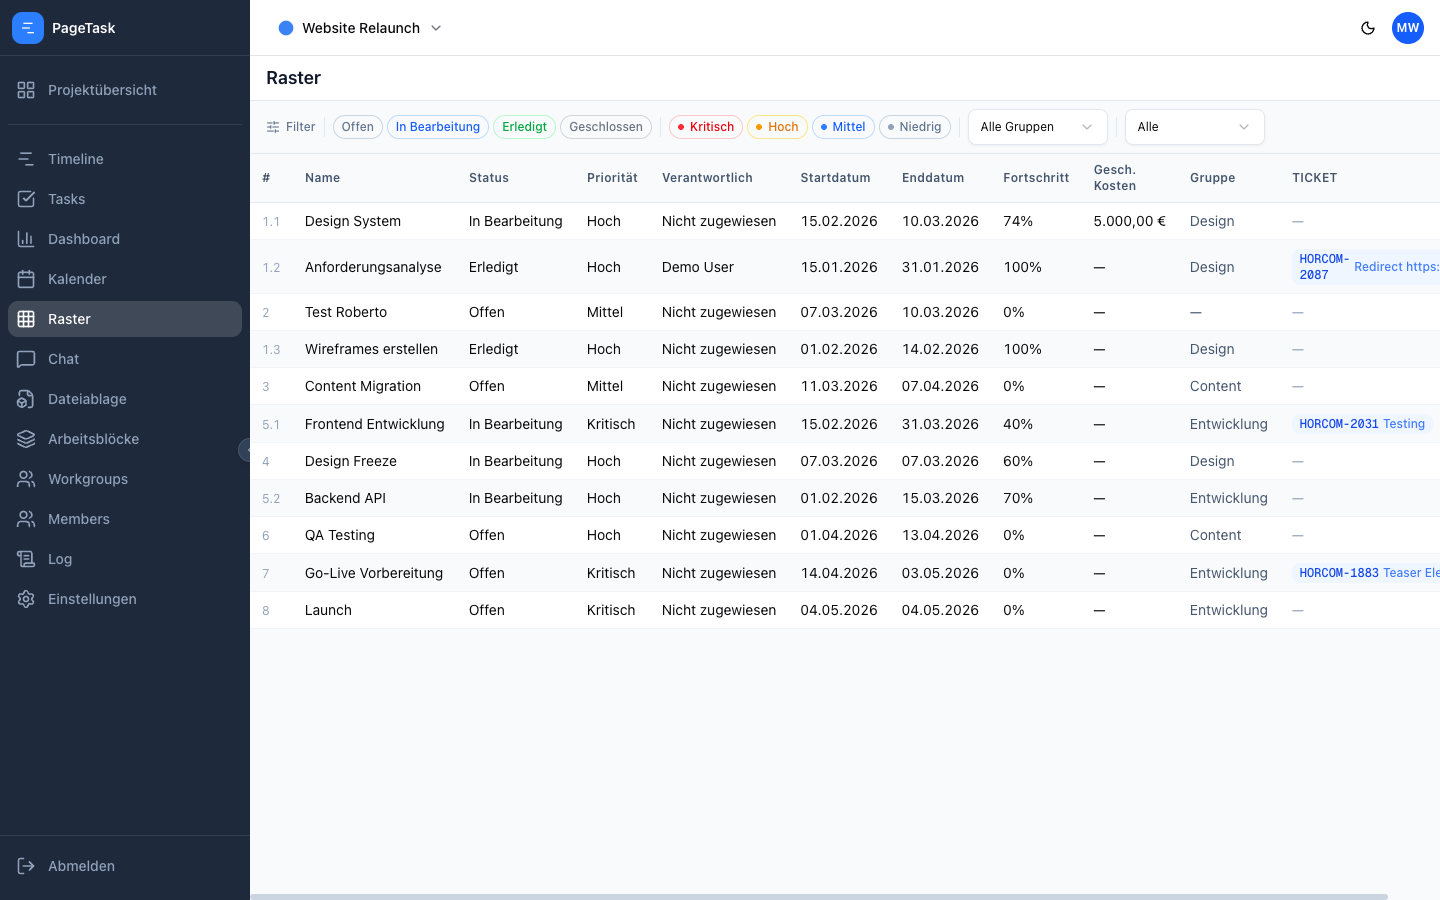Open the MW user avatar
The height and width of the screenshot is (900, 1440).
pyautogui.click(x=1407, y=28)
